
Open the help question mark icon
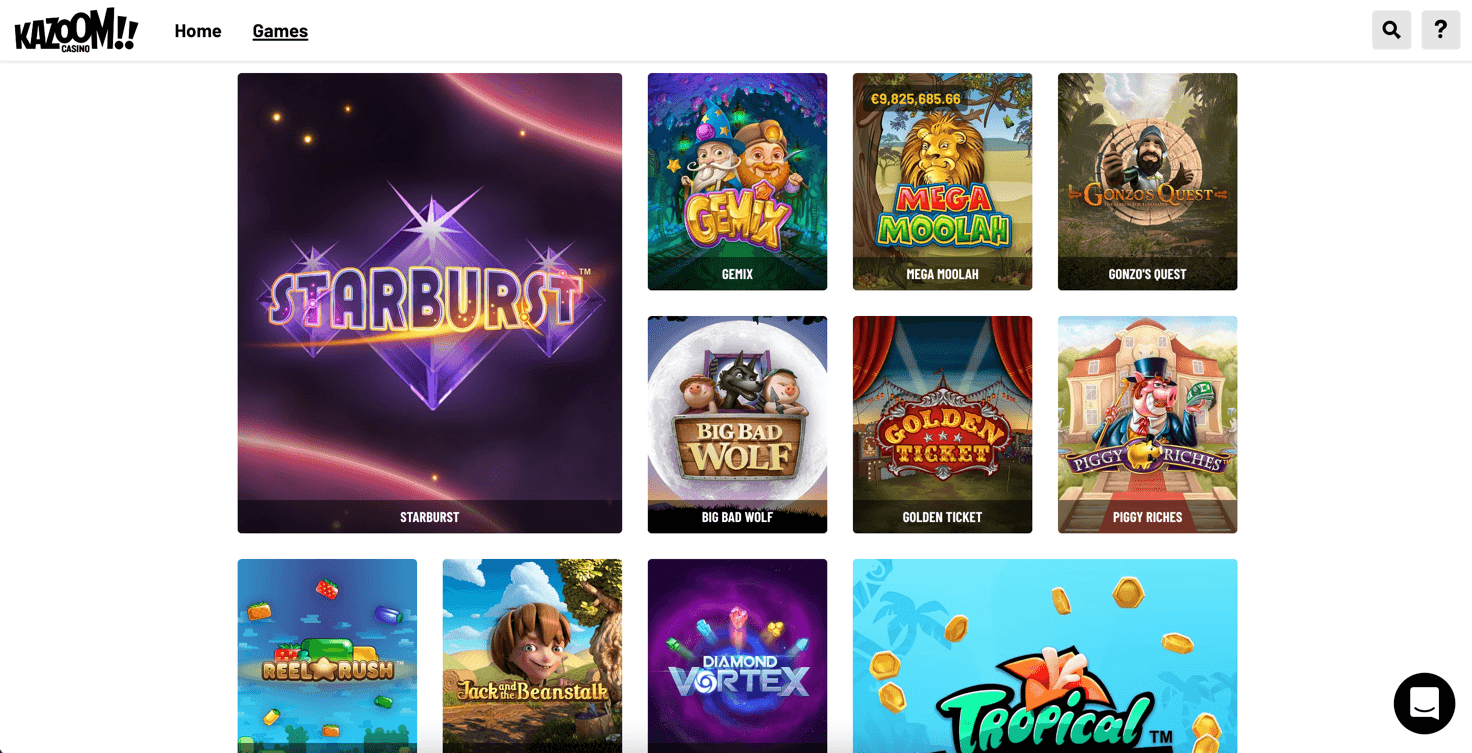click(1440, 30)
